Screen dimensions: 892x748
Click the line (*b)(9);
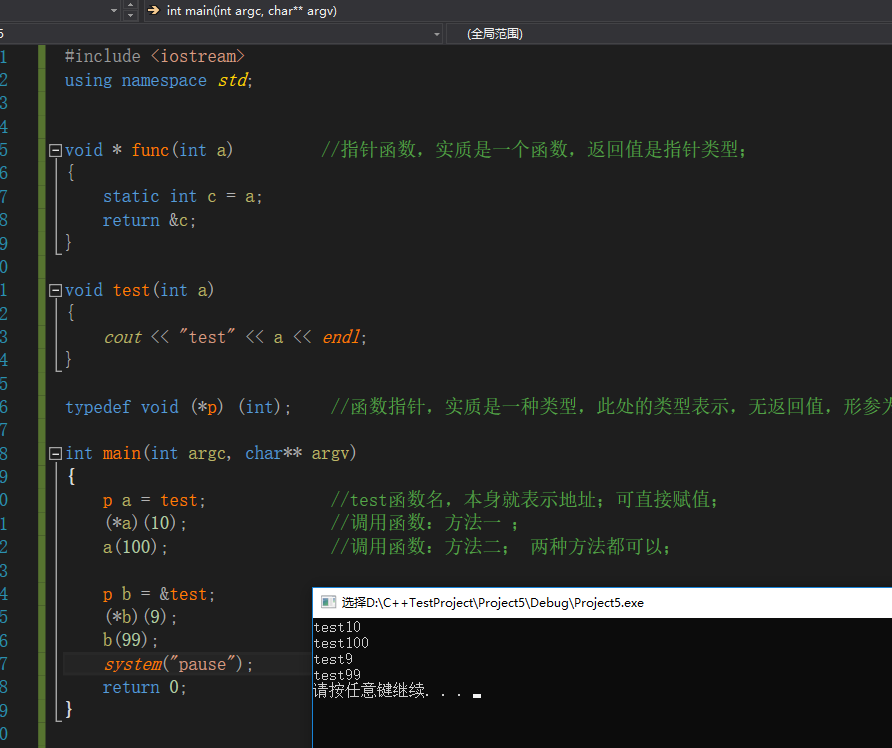(141, 617)
